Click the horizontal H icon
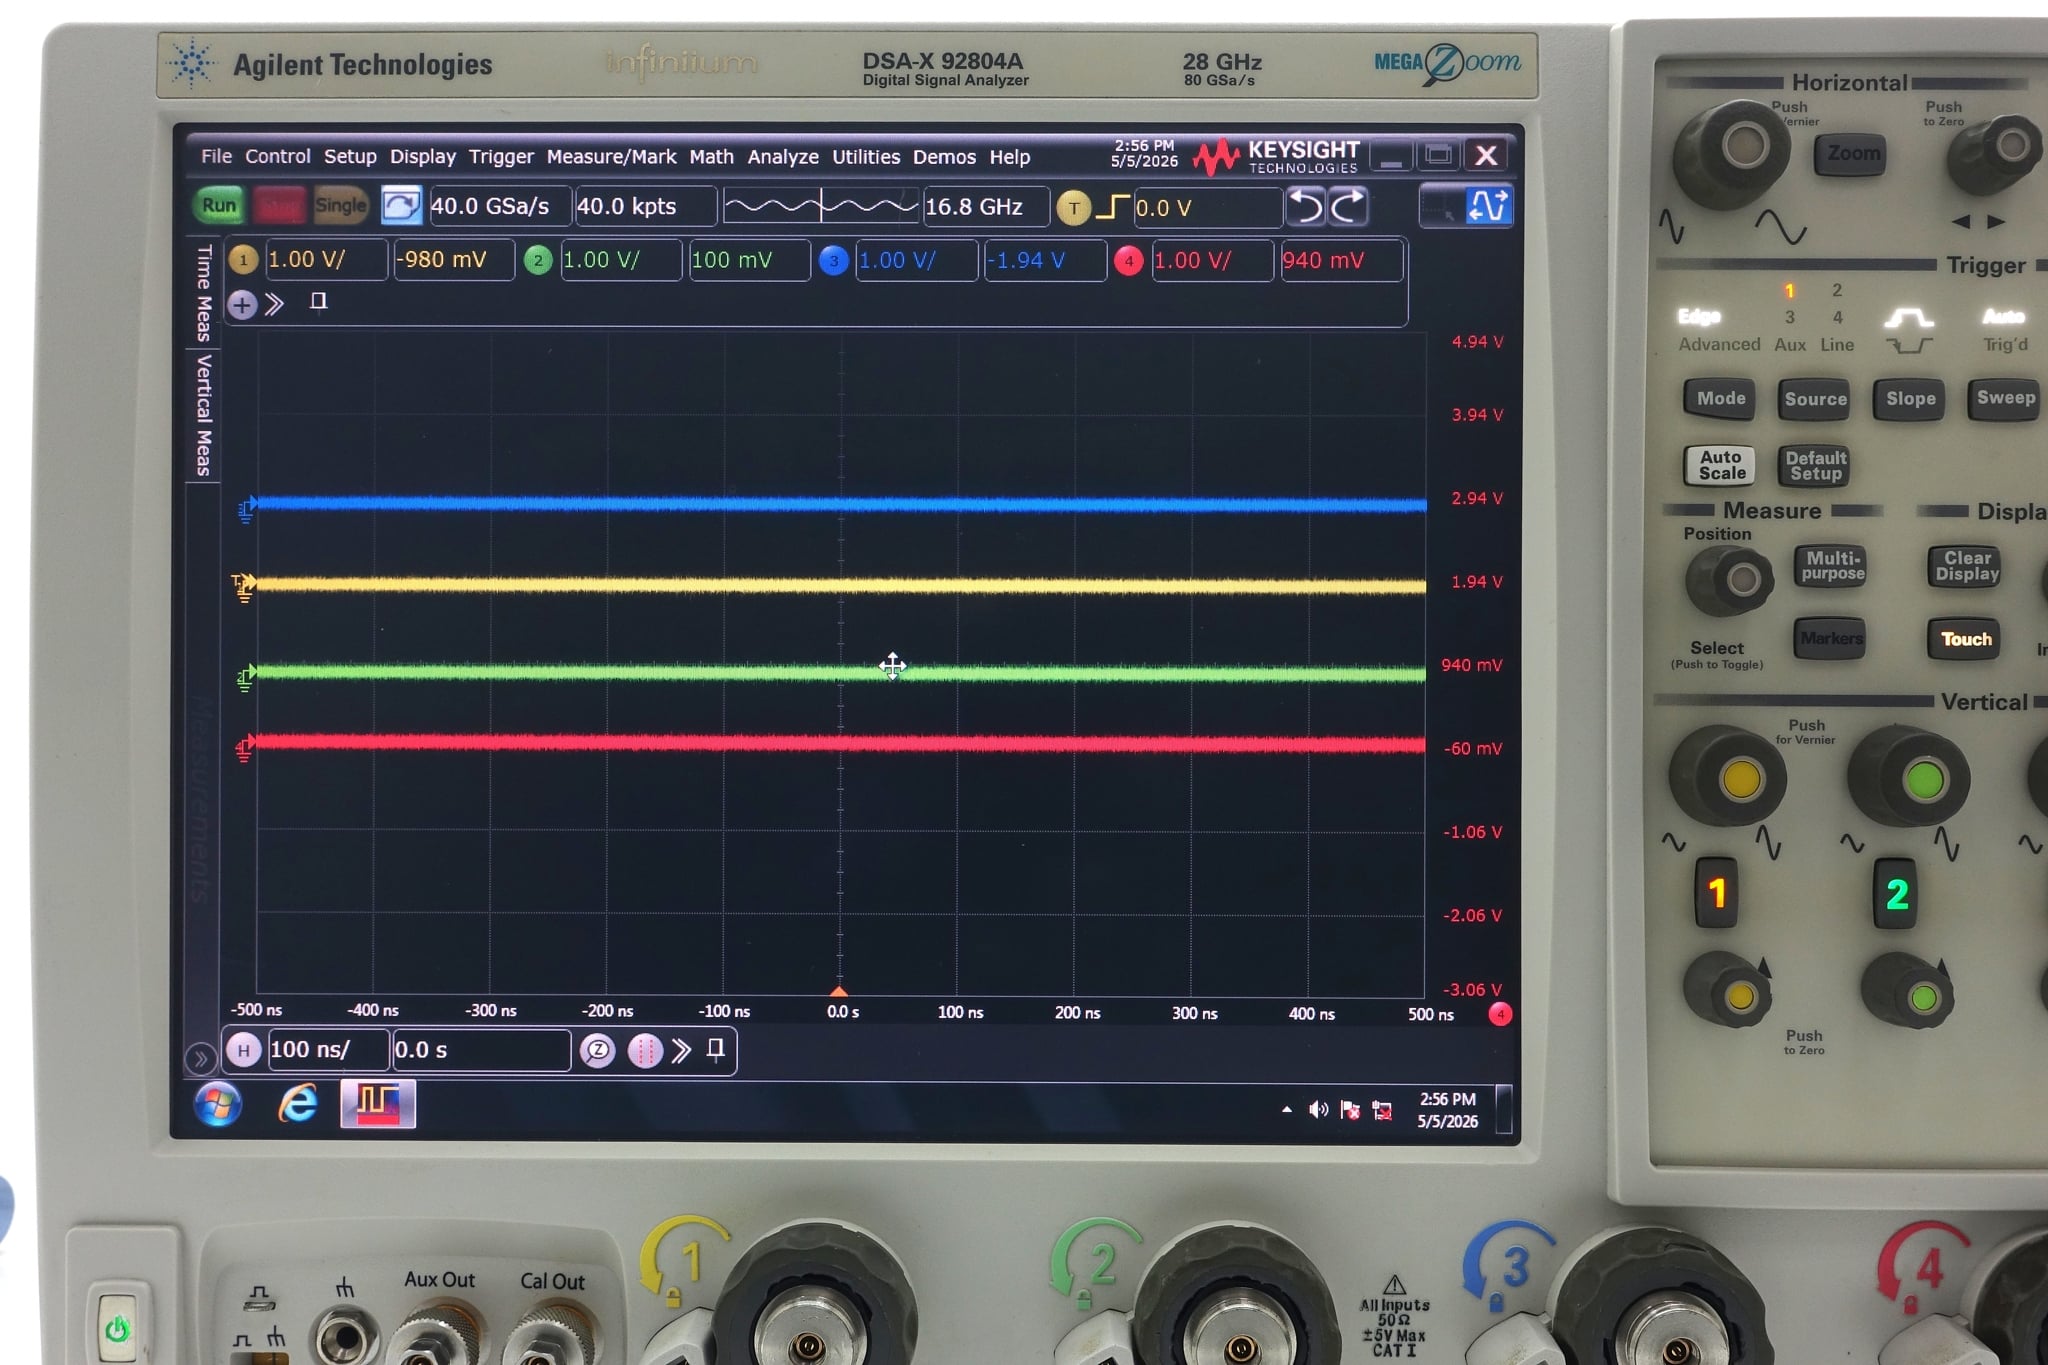 [243, 1050]
